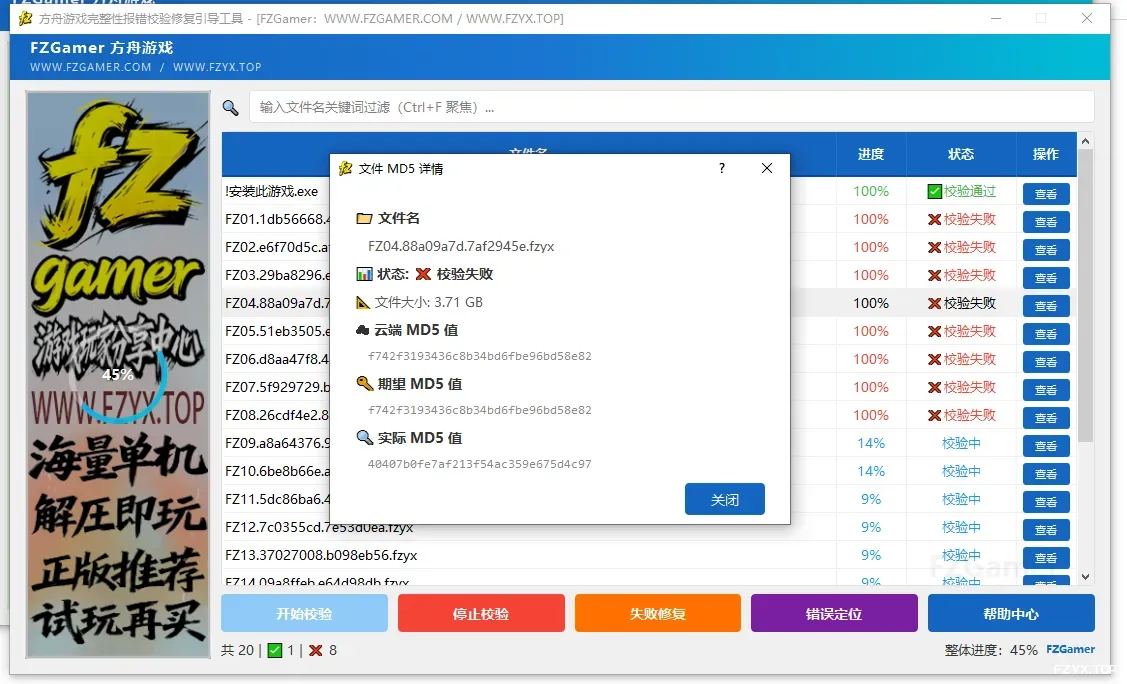Click the chart icon next to 状态
Image resolution: width=1127 pixels, height=684 pixels.
(x=364, y=274)
